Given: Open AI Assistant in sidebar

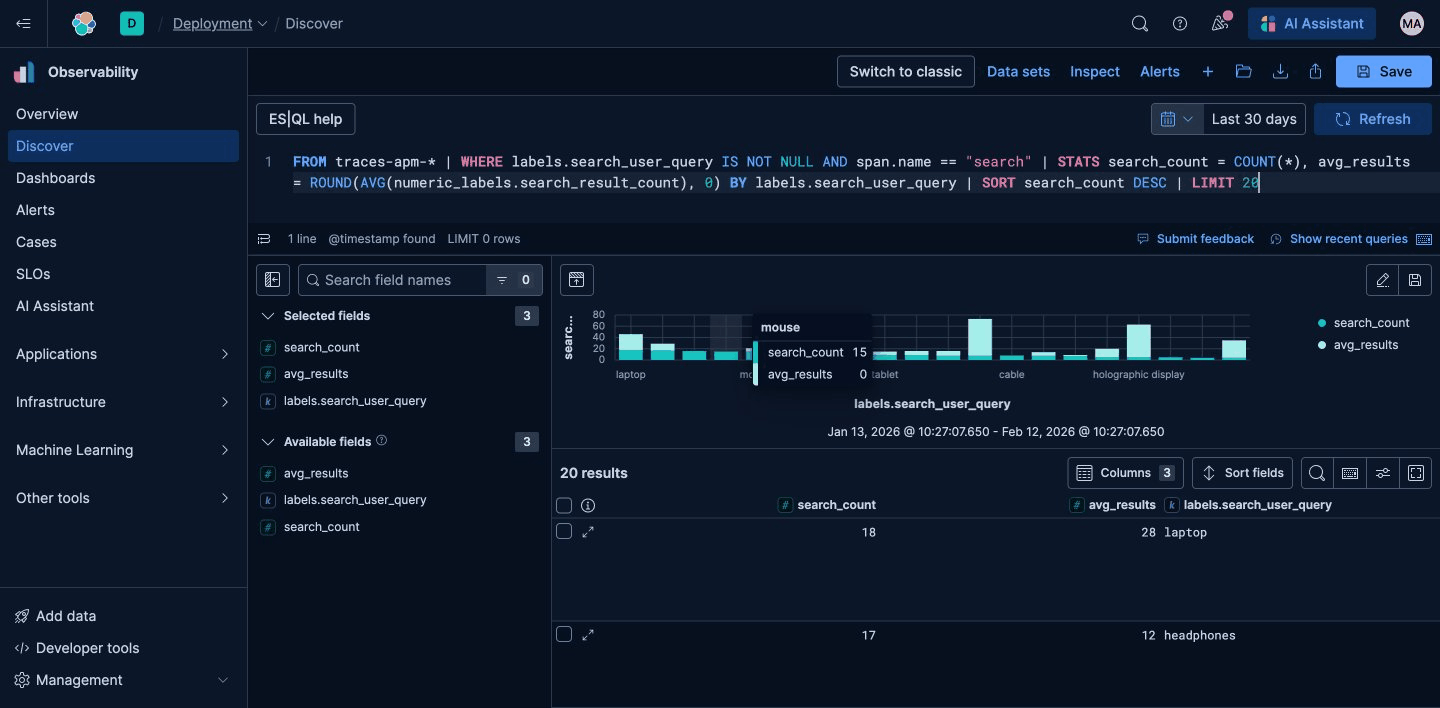Looking at the screenshot, I should [123, 306].
